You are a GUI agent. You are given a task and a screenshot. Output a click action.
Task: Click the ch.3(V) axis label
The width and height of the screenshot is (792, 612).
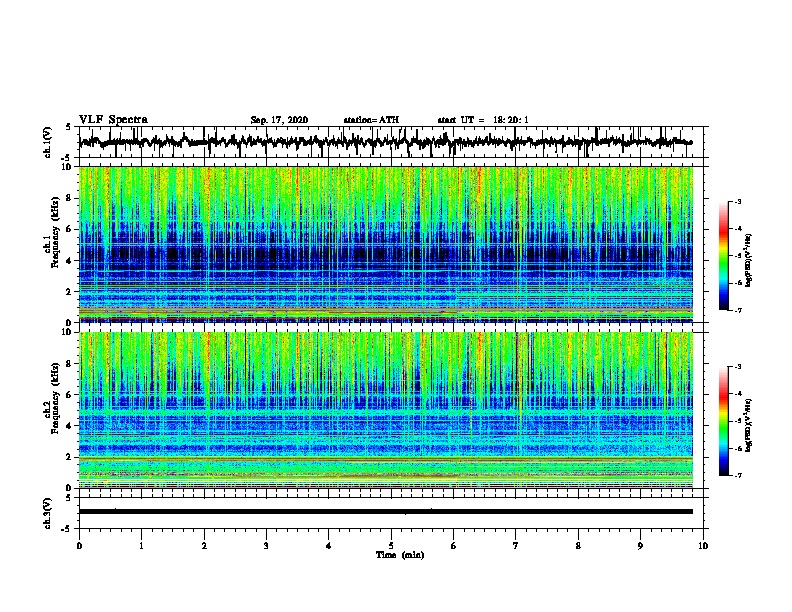(x=48, y=513)
